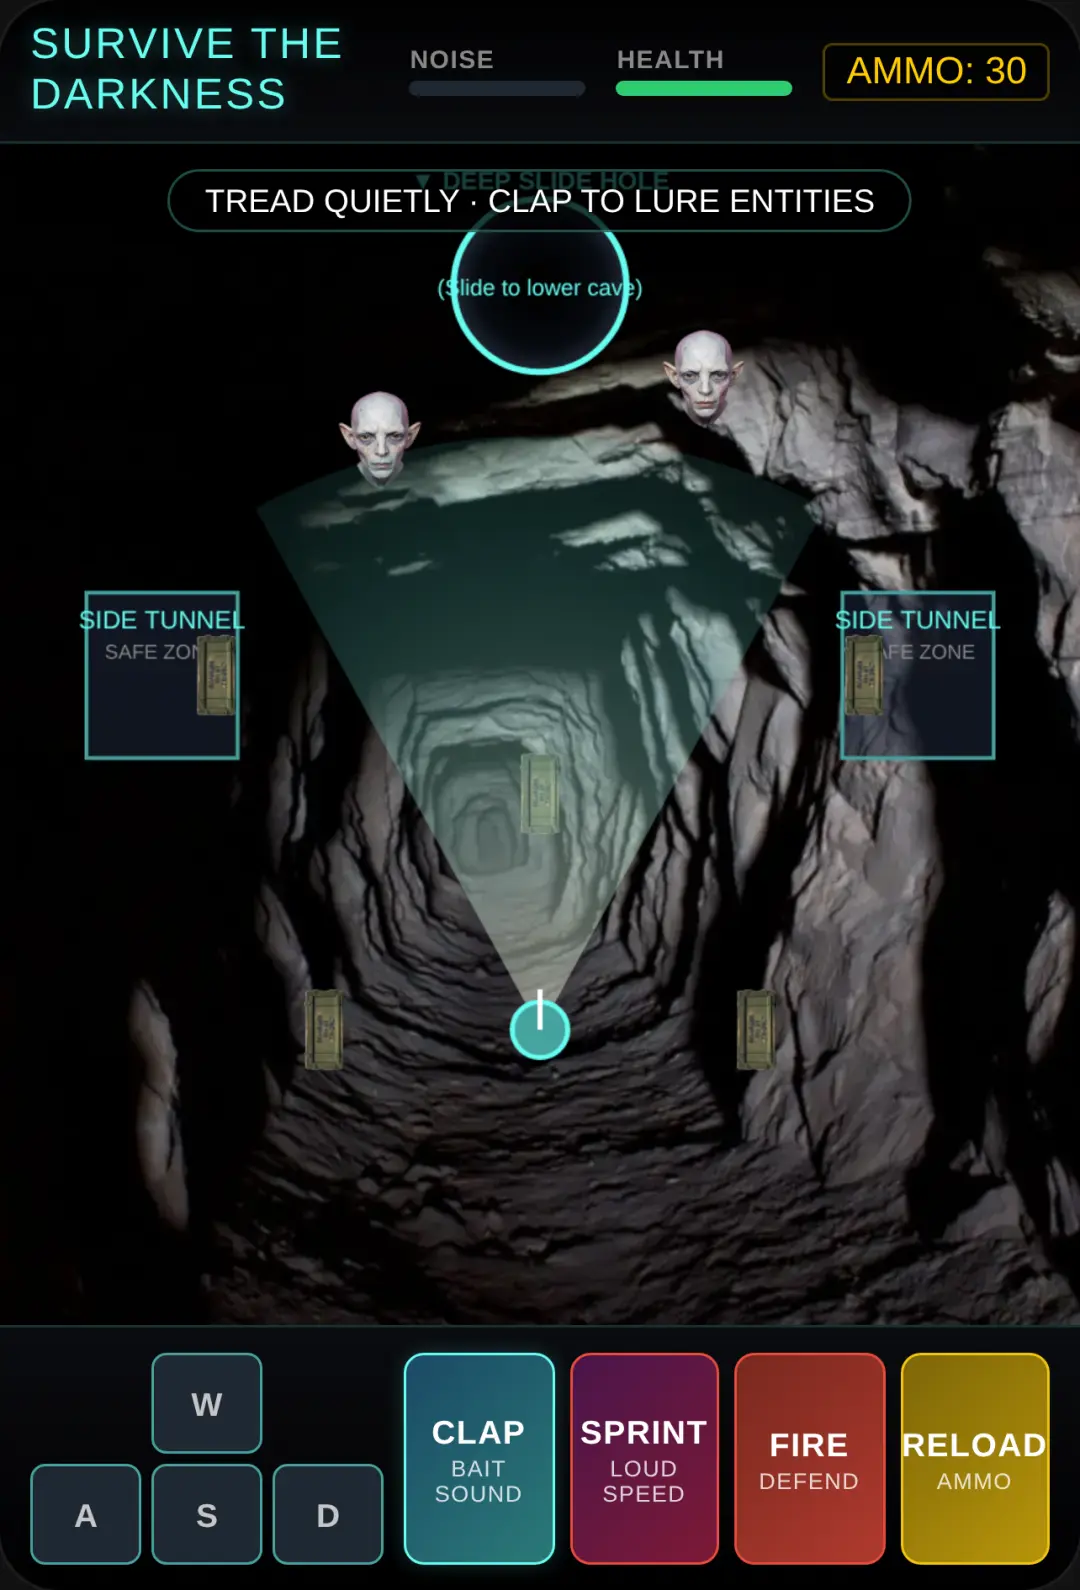The image size is (1080, 1590).
Task: Pick up the ammo crate in the center tunnel
Action: coord(540,794)
